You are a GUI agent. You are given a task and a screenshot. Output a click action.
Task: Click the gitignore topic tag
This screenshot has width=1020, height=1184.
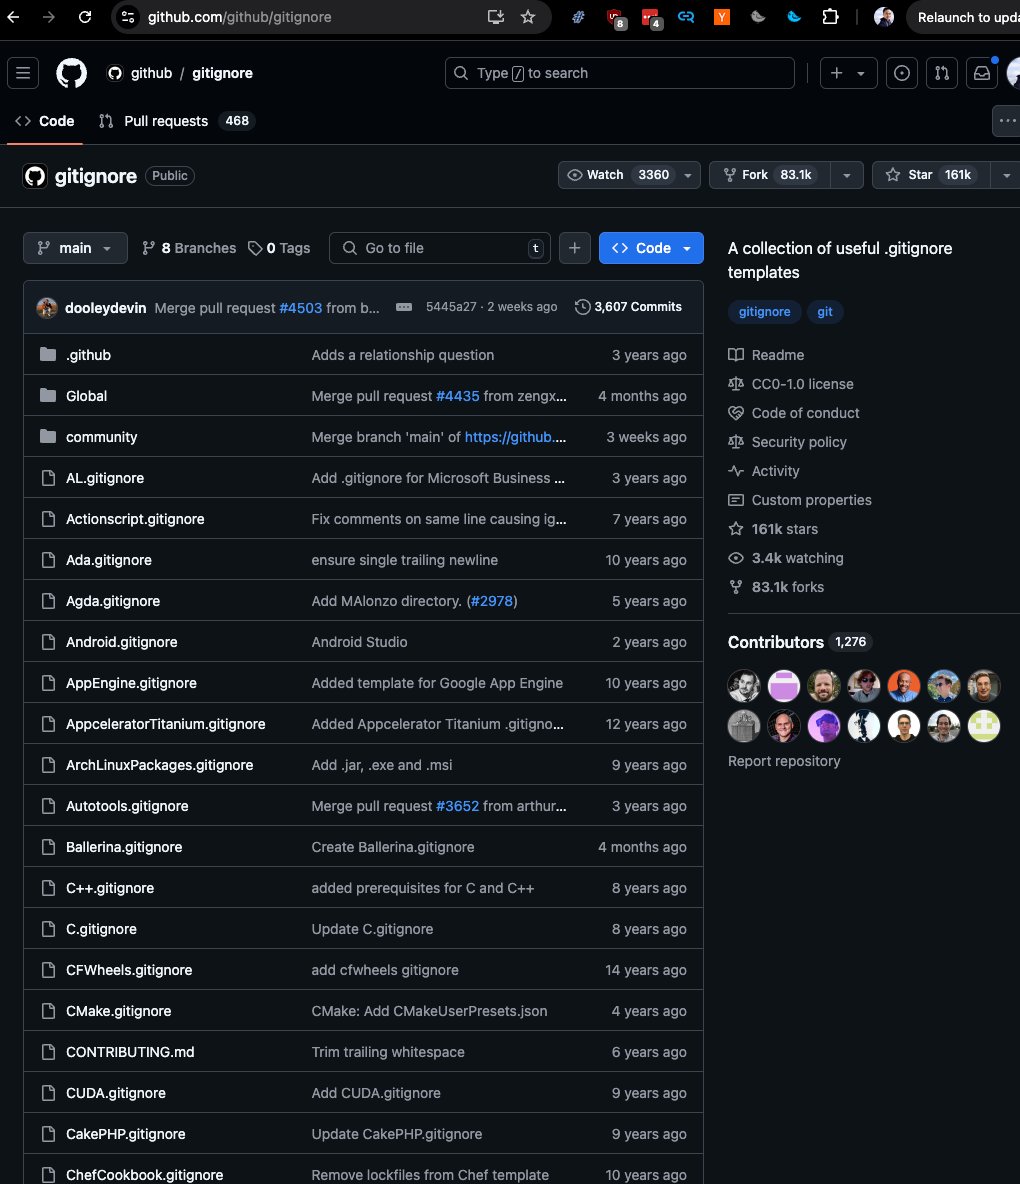pos(764,311)
